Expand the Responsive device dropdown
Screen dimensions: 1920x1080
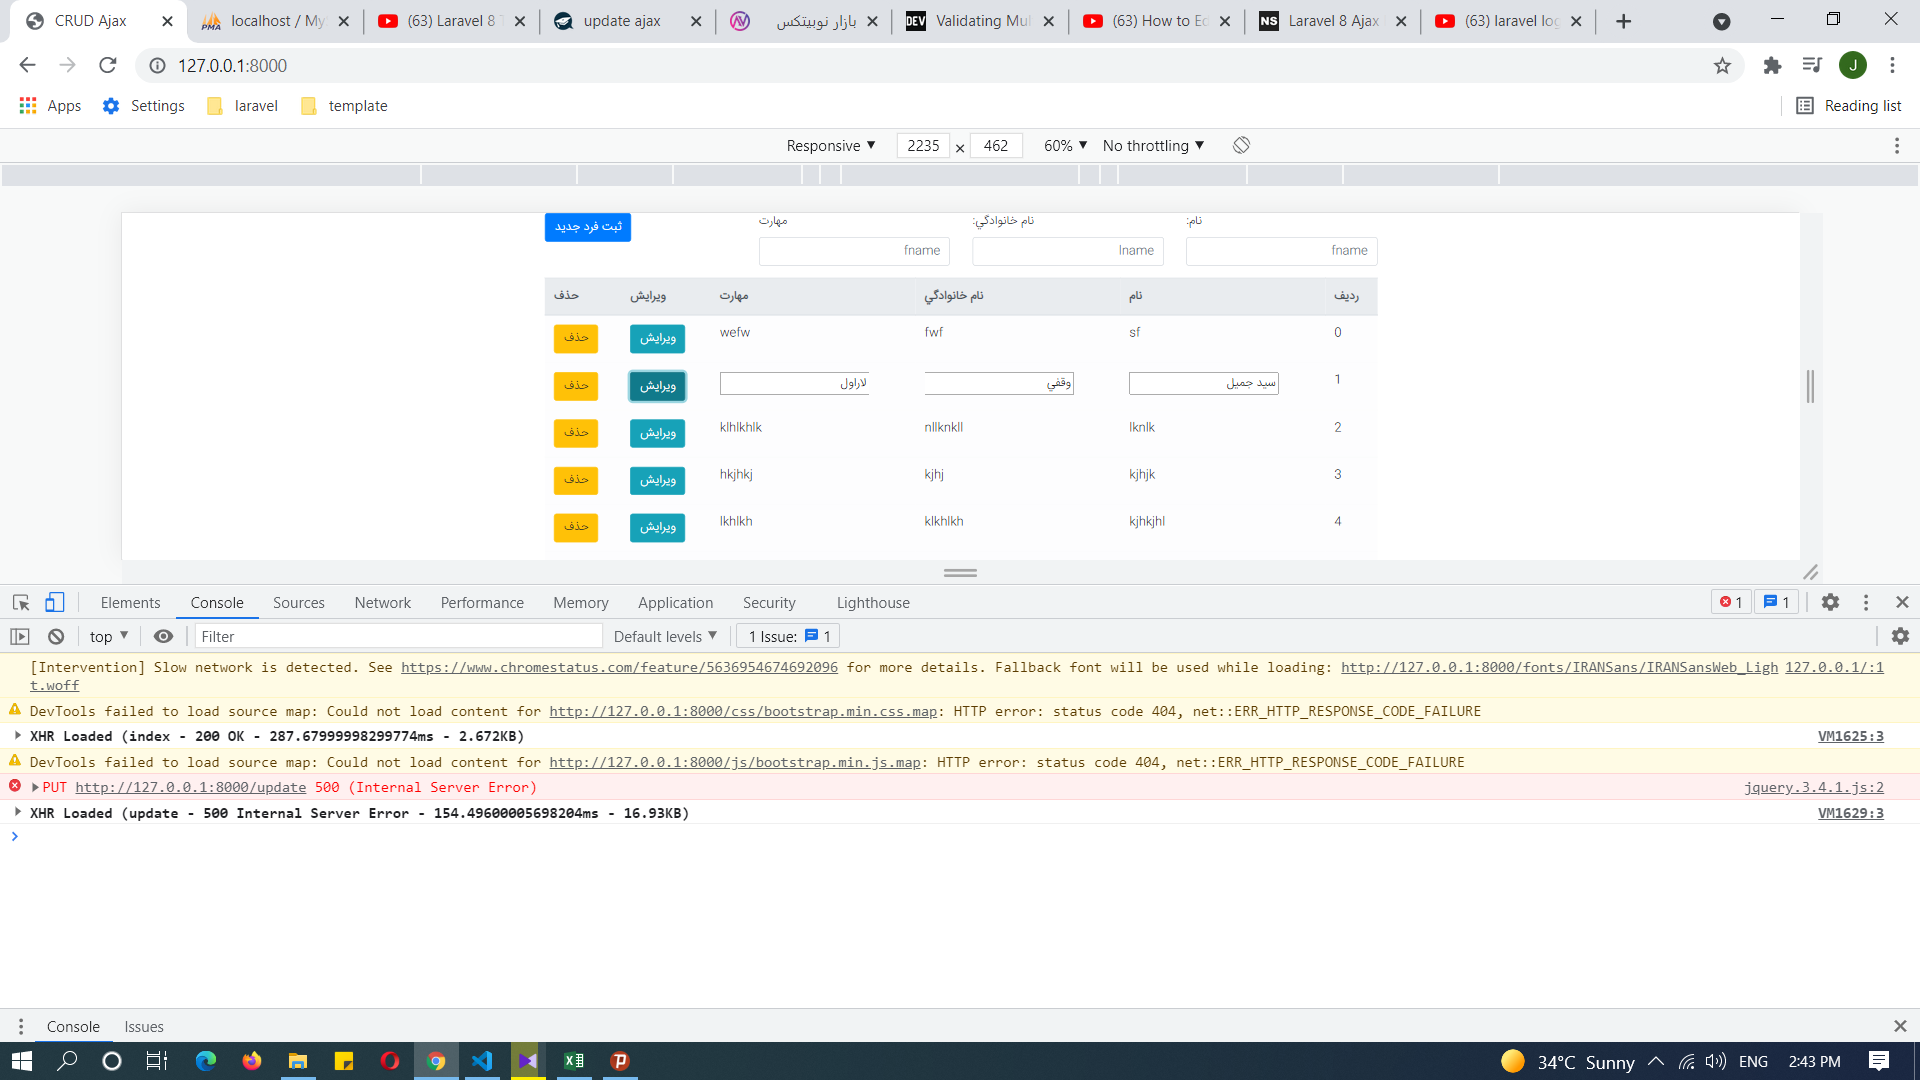[x=831, y=146]
